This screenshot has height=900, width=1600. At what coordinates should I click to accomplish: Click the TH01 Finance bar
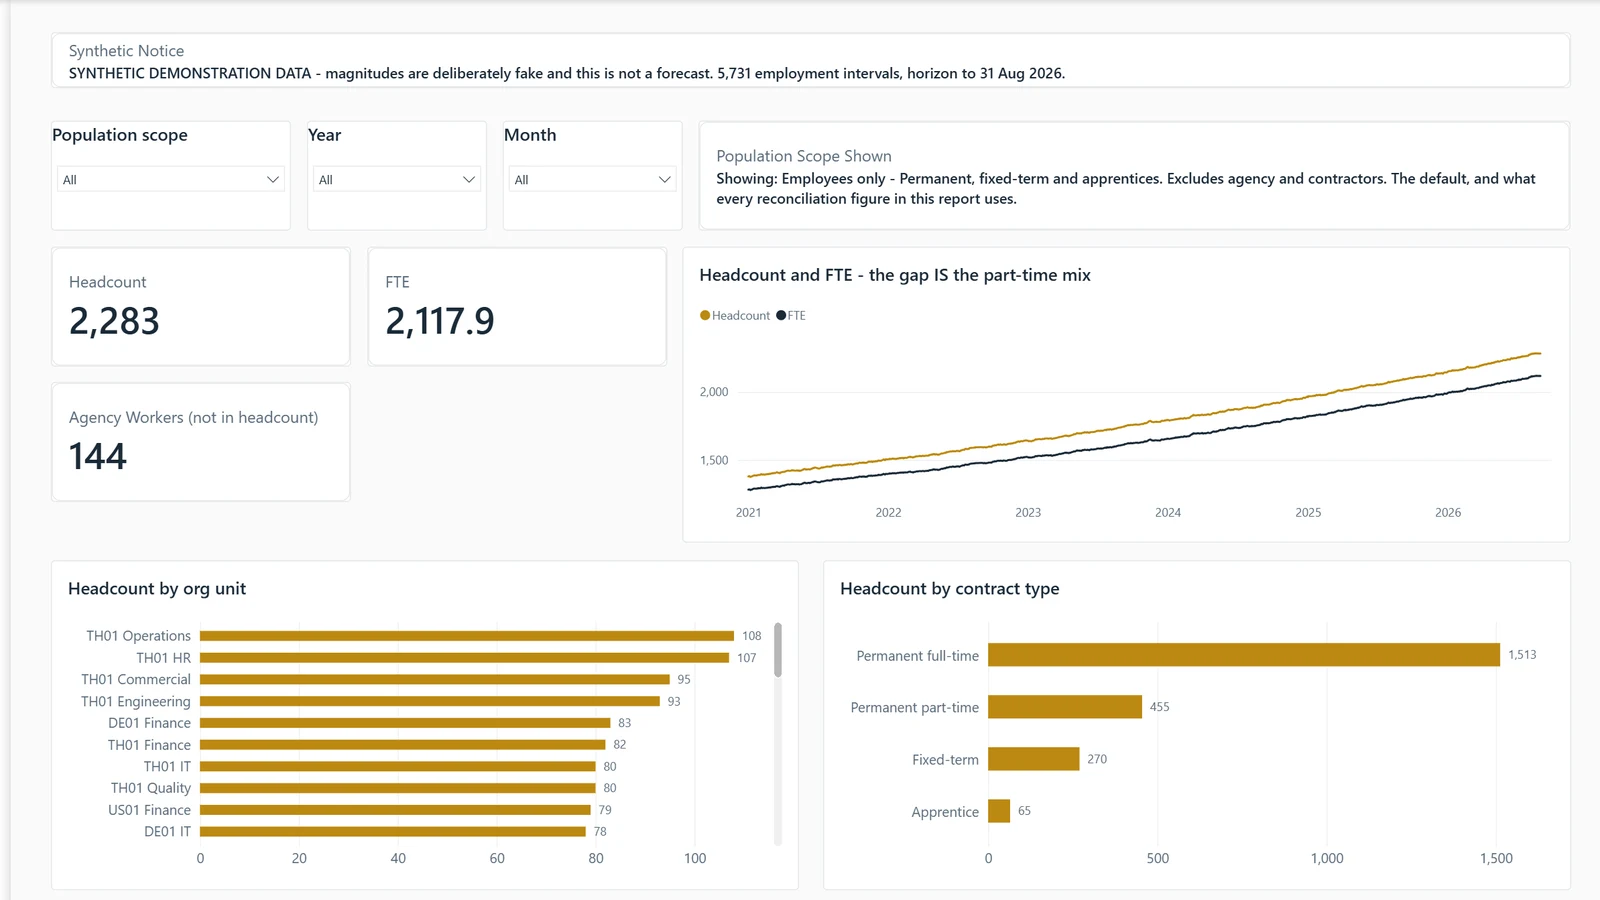click(403, 745)
